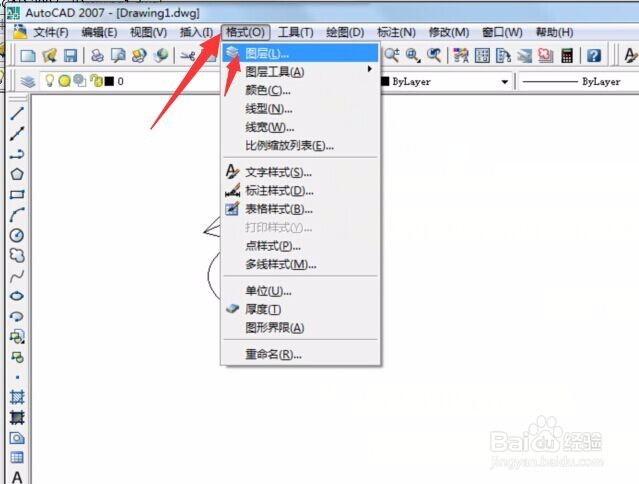Screen dimensions: 639x484
Task: Click the Publish toolbar icon
Action: (x=139, y=55)
